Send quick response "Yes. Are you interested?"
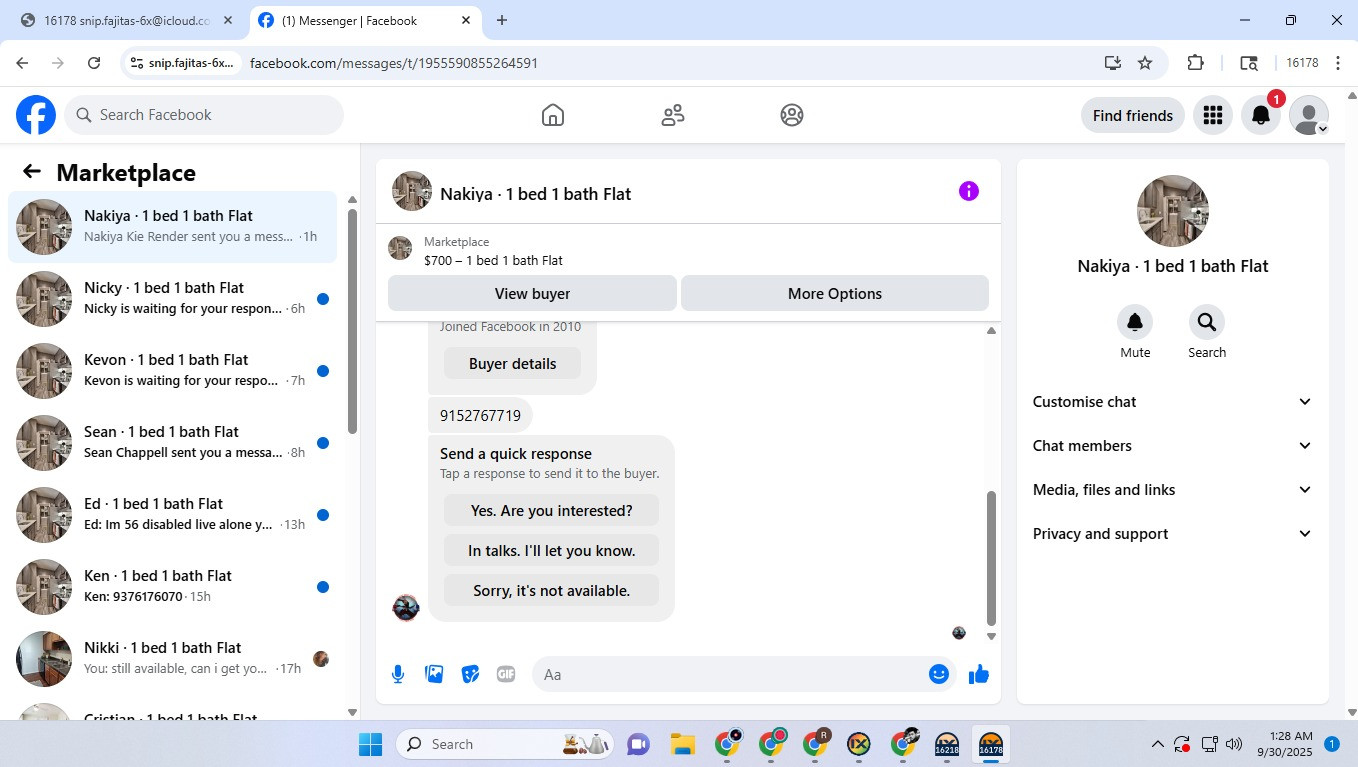This screenshot has height=767, width=1358. click(551, 510)
